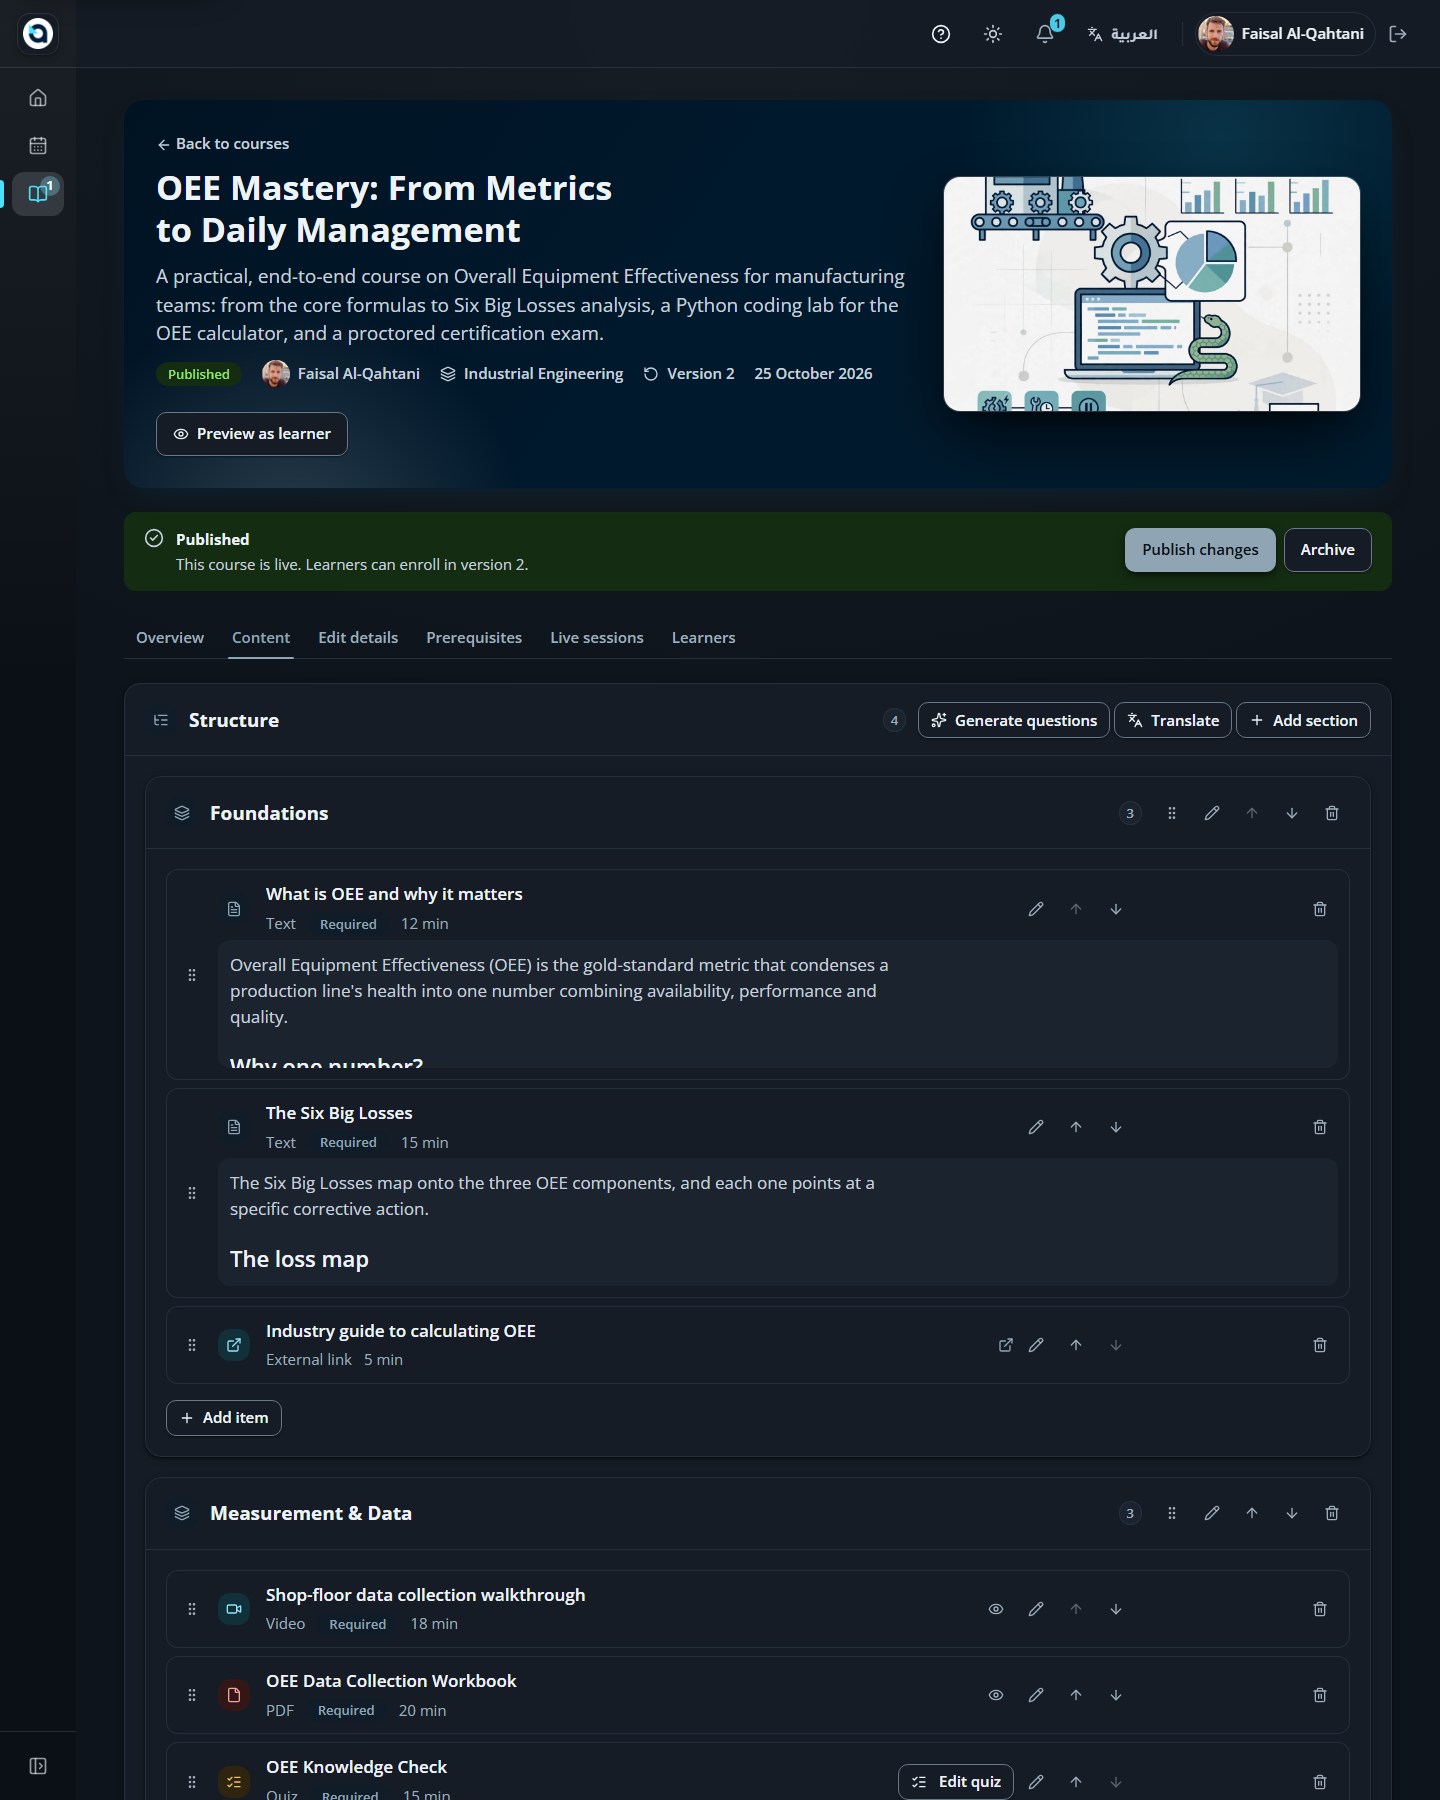This screenshot has height=1800, width=1440.
Task: Click the logout icon beside the profile
Action: coord(1398,34)
